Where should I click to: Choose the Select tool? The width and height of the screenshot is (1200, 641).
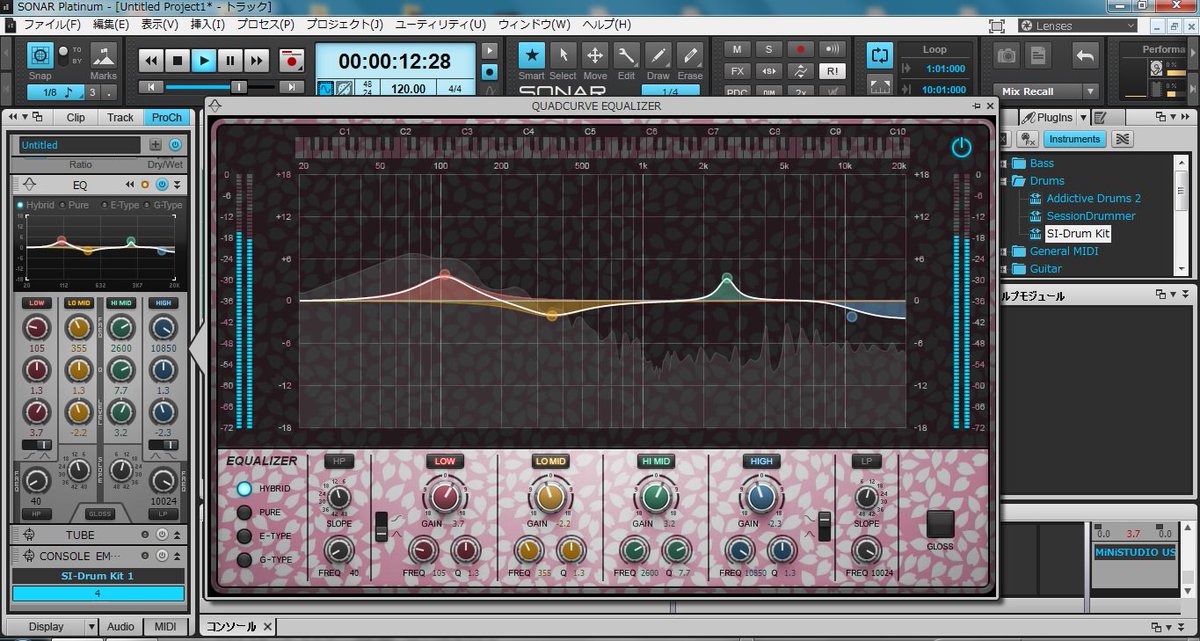click(563, 55)
